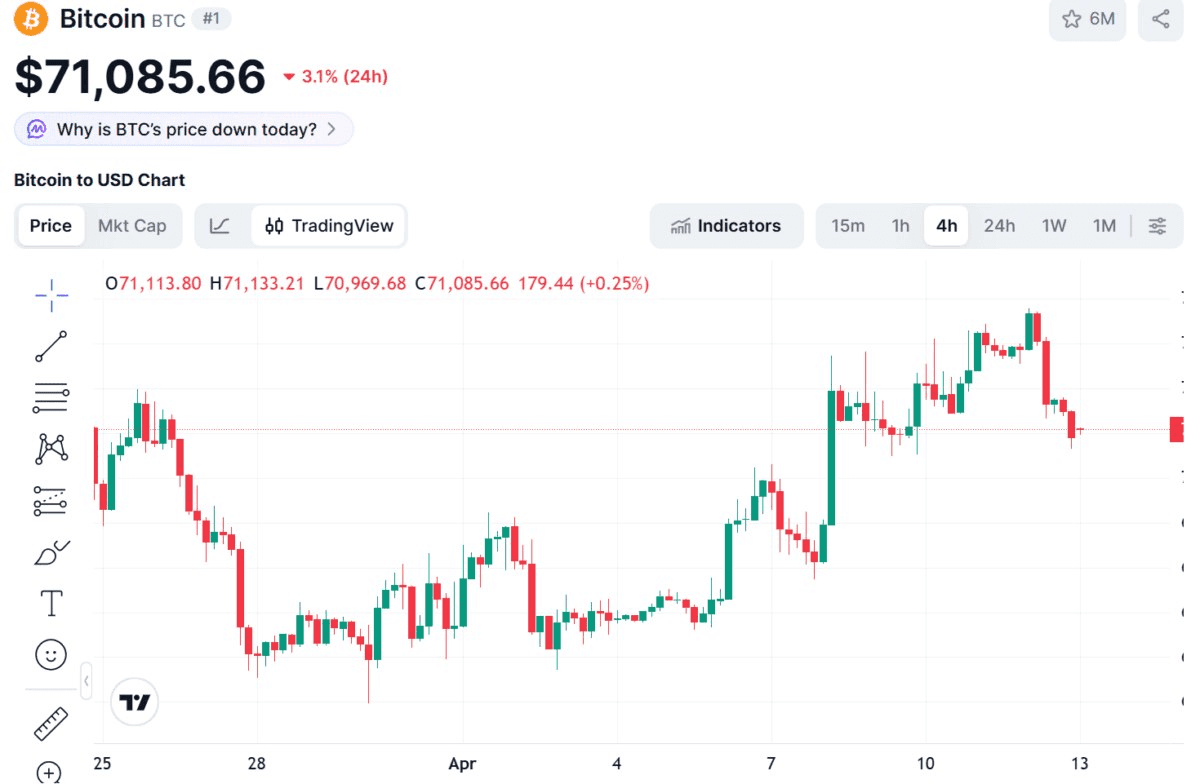Switch to the TradingView chart mode
Image resolution: width=1200 pixels, height=784 pixels.
click(329, 226)
